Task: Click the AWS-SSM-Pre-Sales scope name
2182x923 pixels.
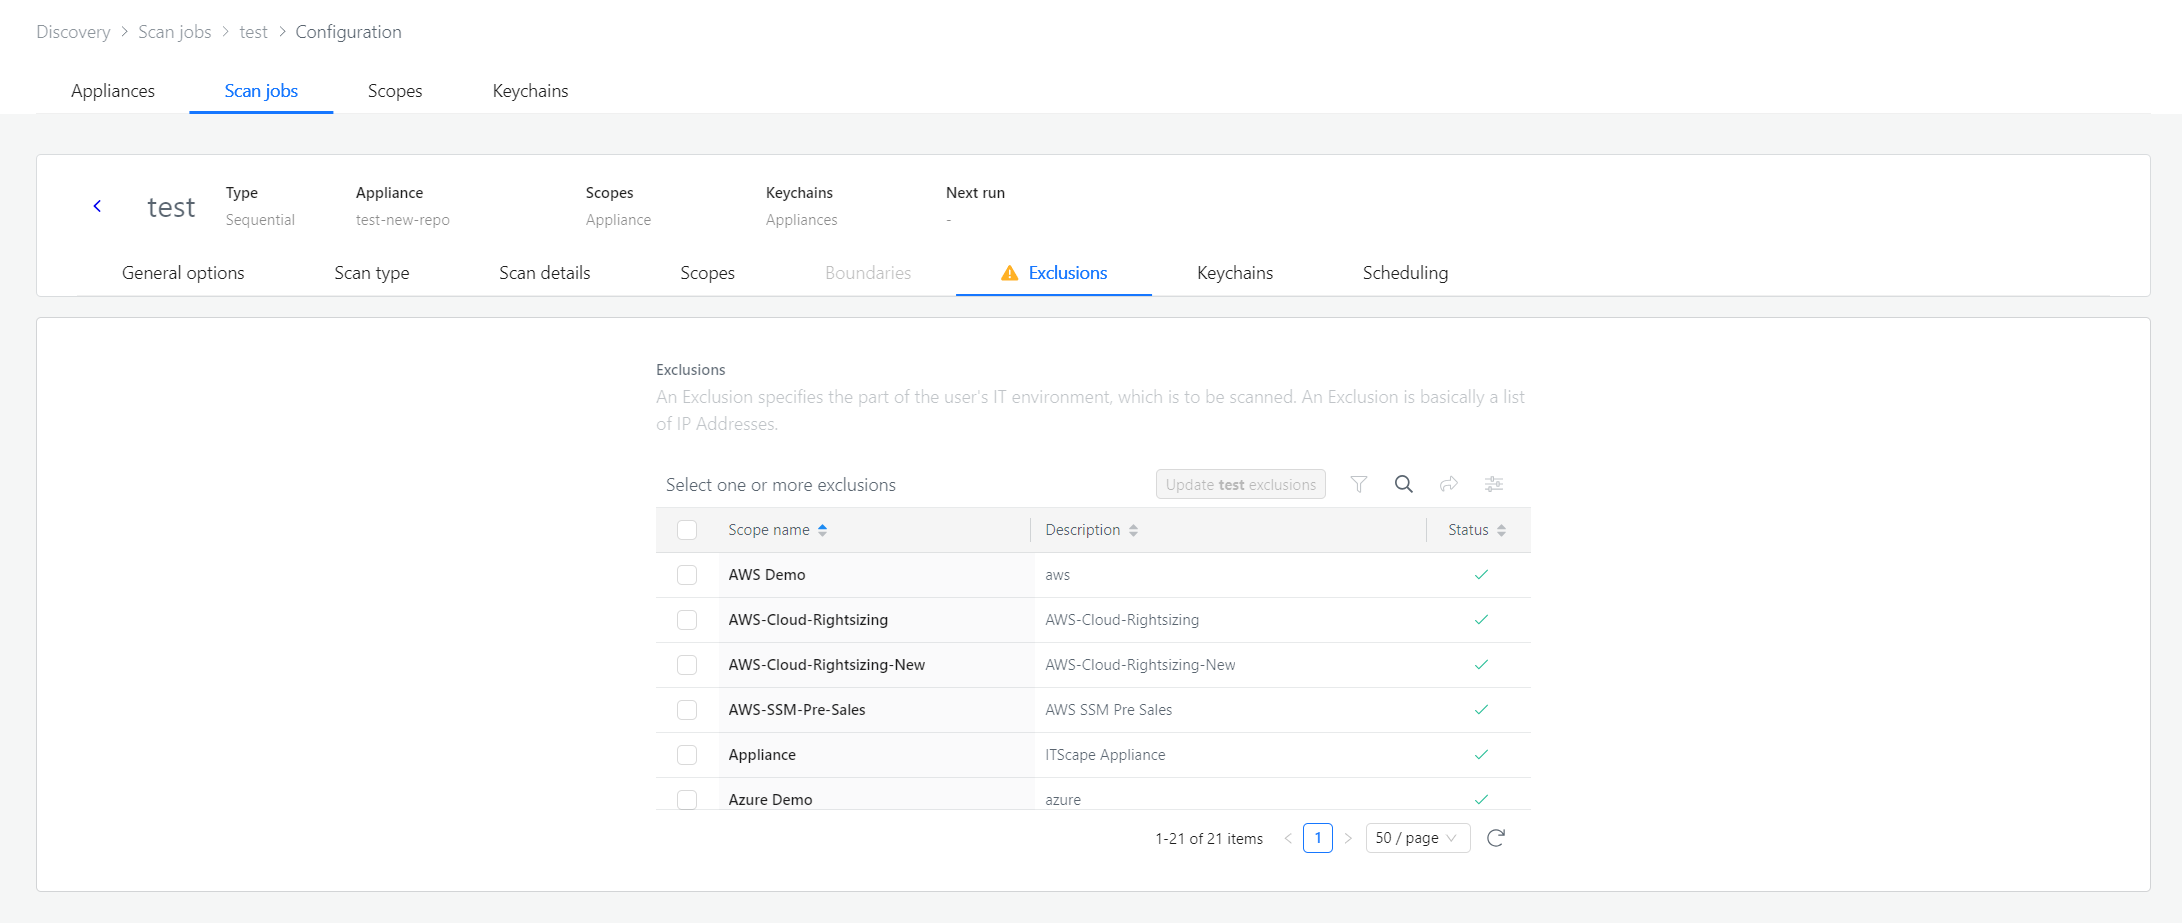Action: pyautogui.click(x=797, y=710)
